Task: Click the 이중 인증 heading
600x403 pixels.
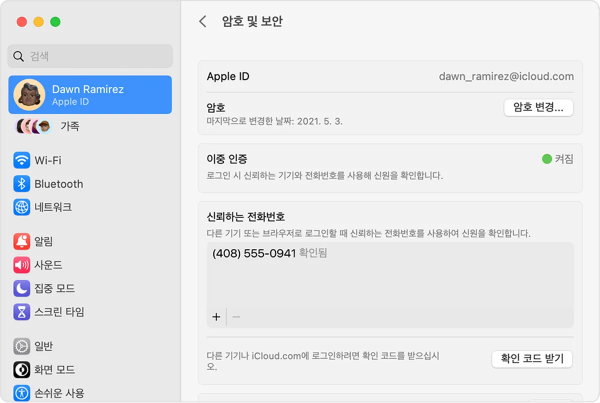Action: (x=227, y=159)
